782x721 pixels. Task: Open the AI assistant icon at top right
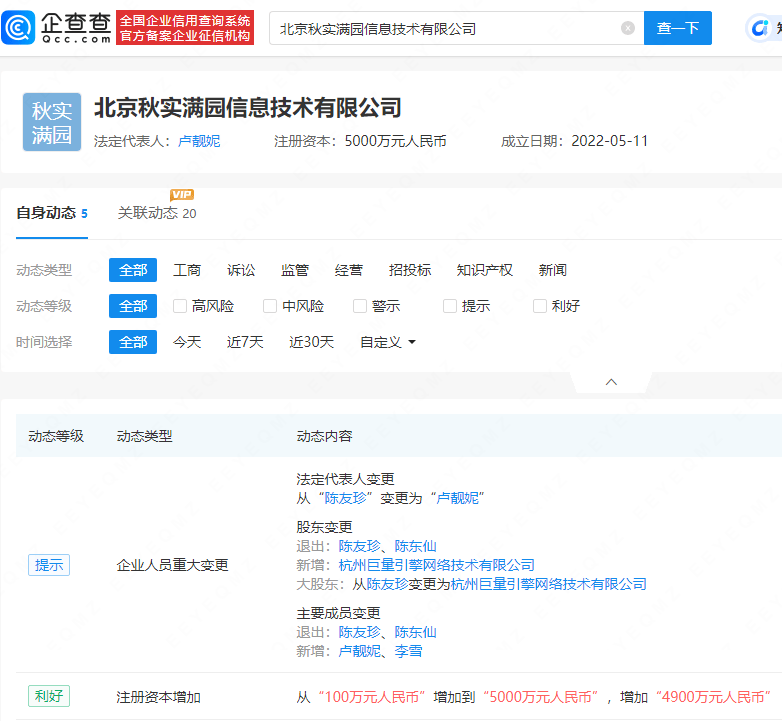[760, 28]
